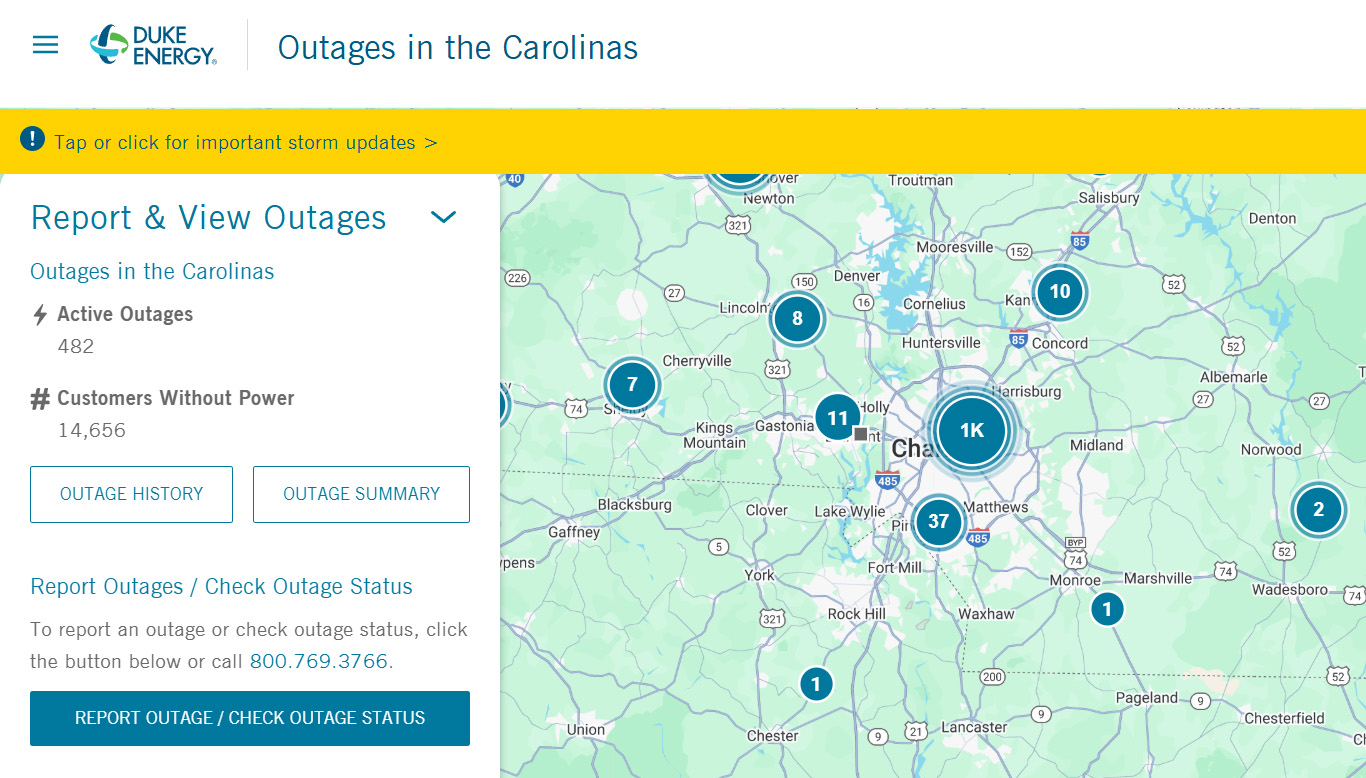Image resolution: width=1366 pixels, height=778 pixels.
Task: Click the Duke Energy logo
Action: [153, 45]
